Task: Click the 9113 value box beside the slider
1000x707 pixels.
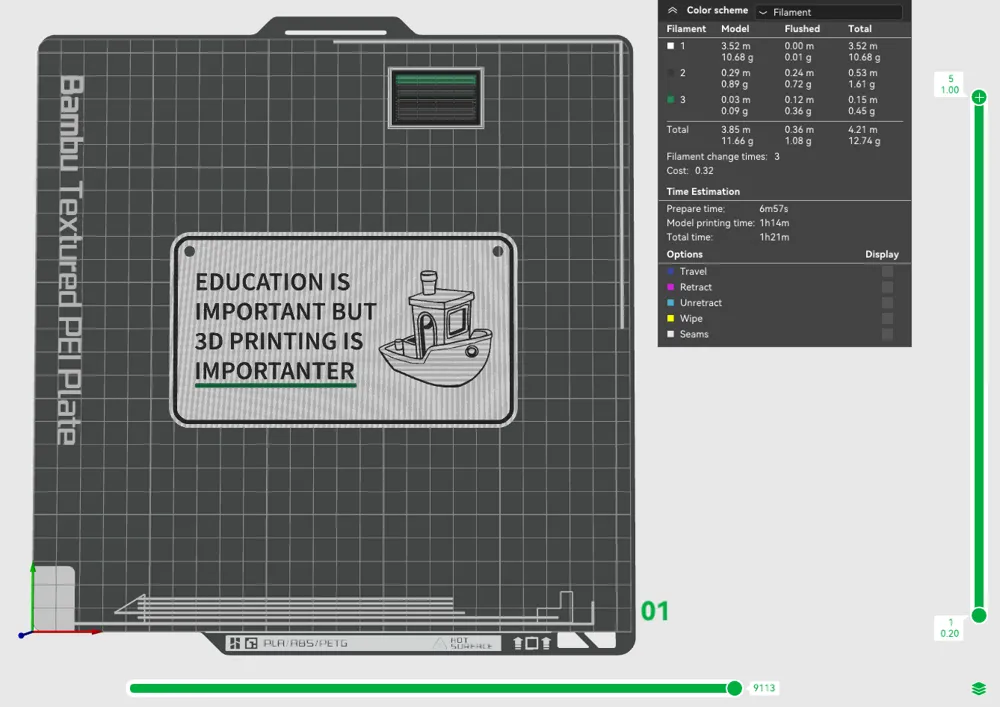Action: click(764, 688)
